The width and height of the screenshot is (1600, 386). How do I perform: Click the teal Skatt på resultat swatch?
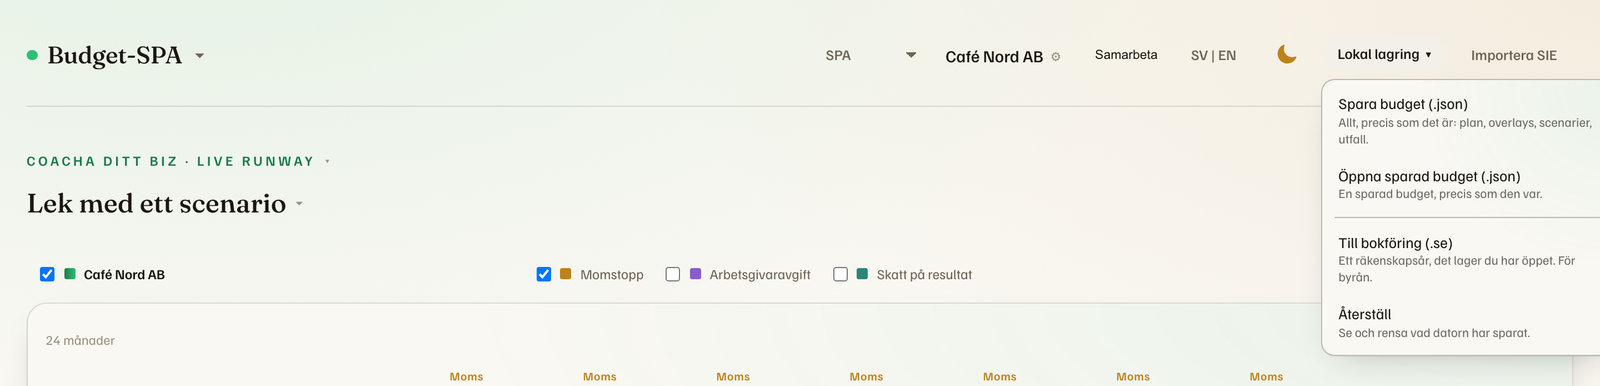tap(862, 273)
